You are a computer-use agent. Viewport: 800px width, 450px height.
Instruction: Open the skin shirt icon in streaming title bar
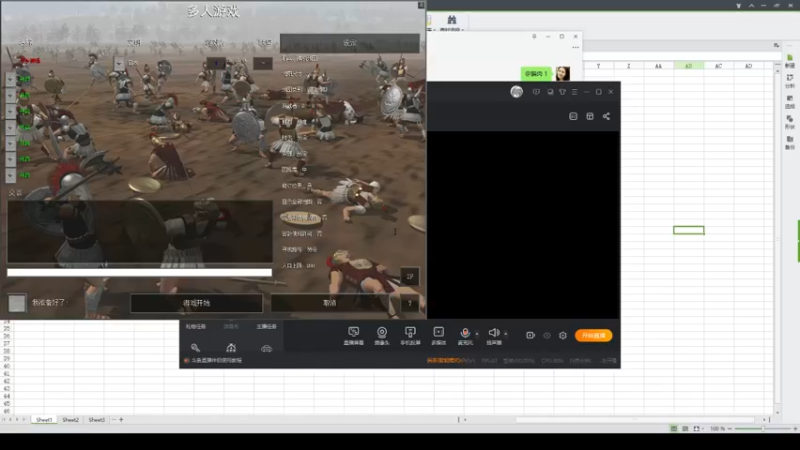562,92
